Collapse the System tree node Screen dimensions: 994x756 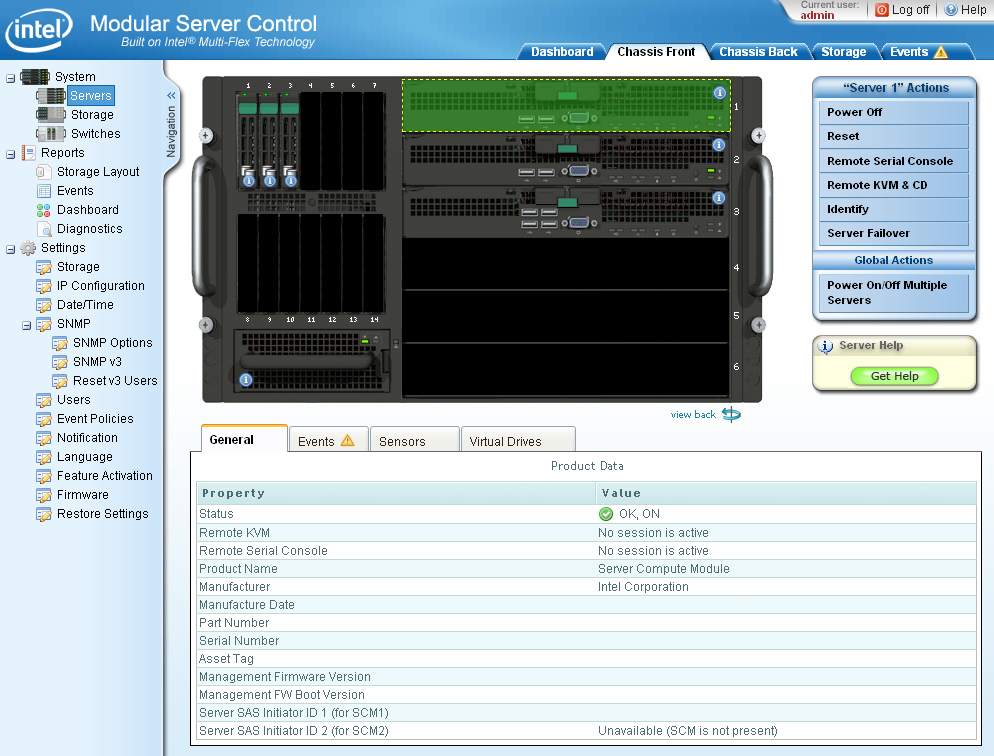coord(10,78)
